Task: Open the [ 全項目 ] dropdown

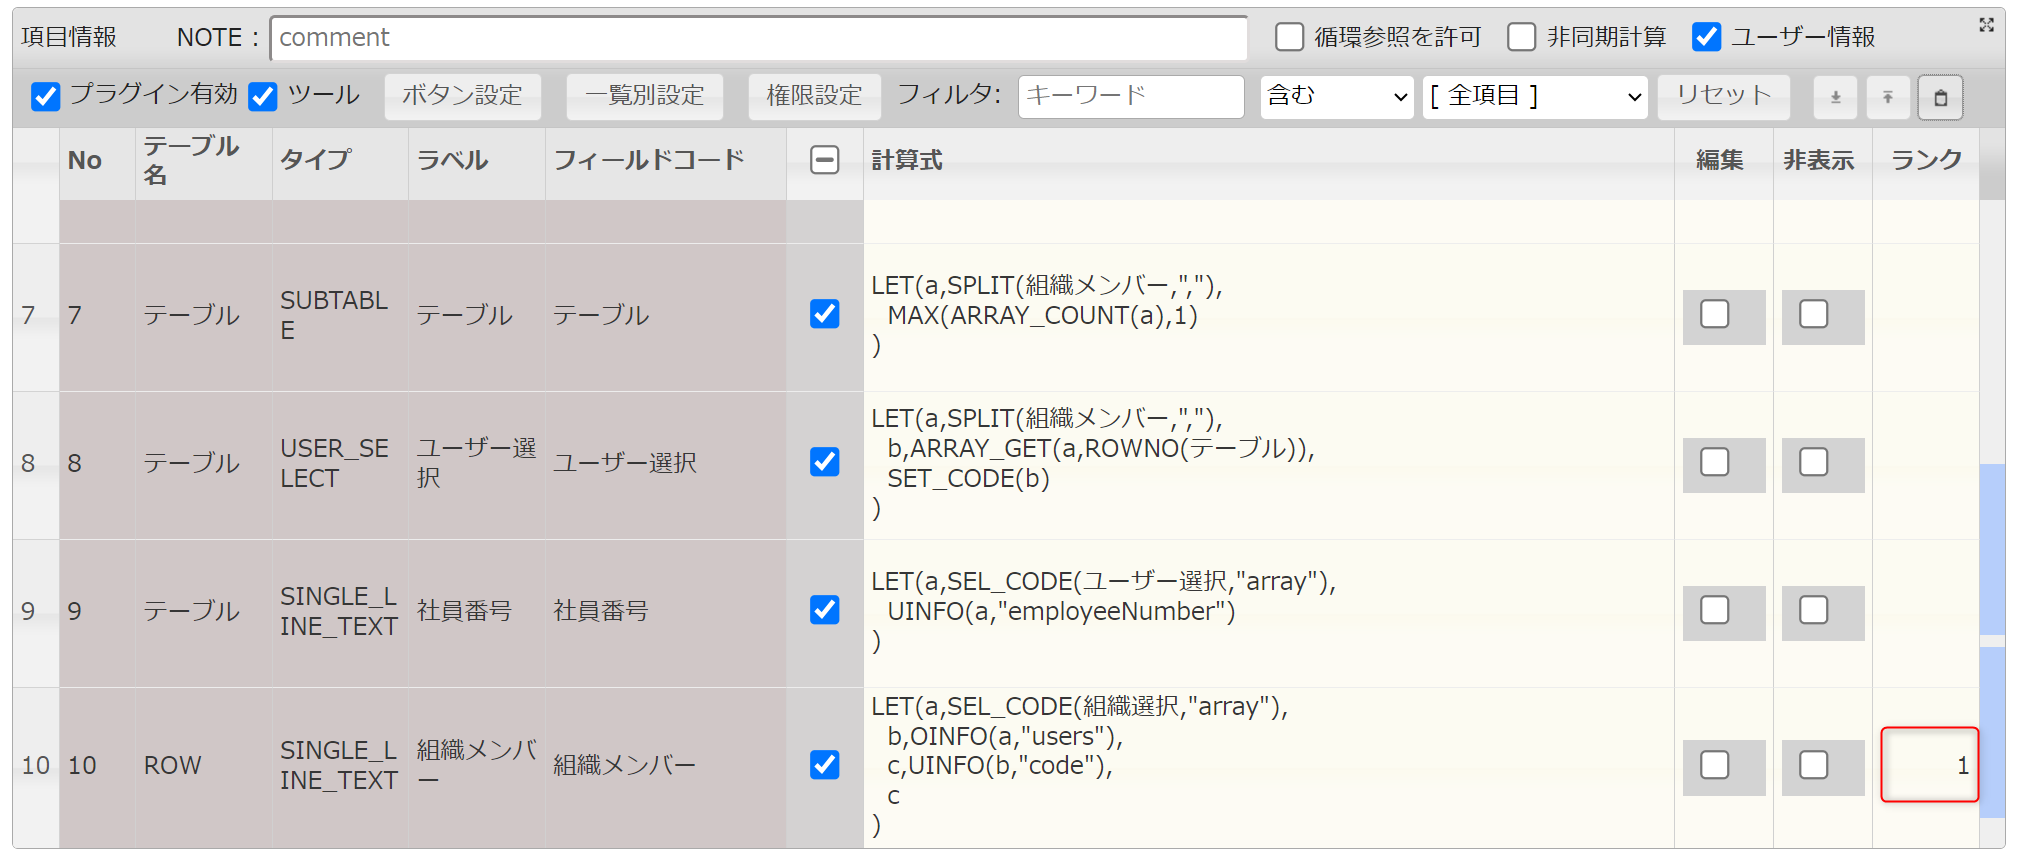Action: pos(1535,97)
